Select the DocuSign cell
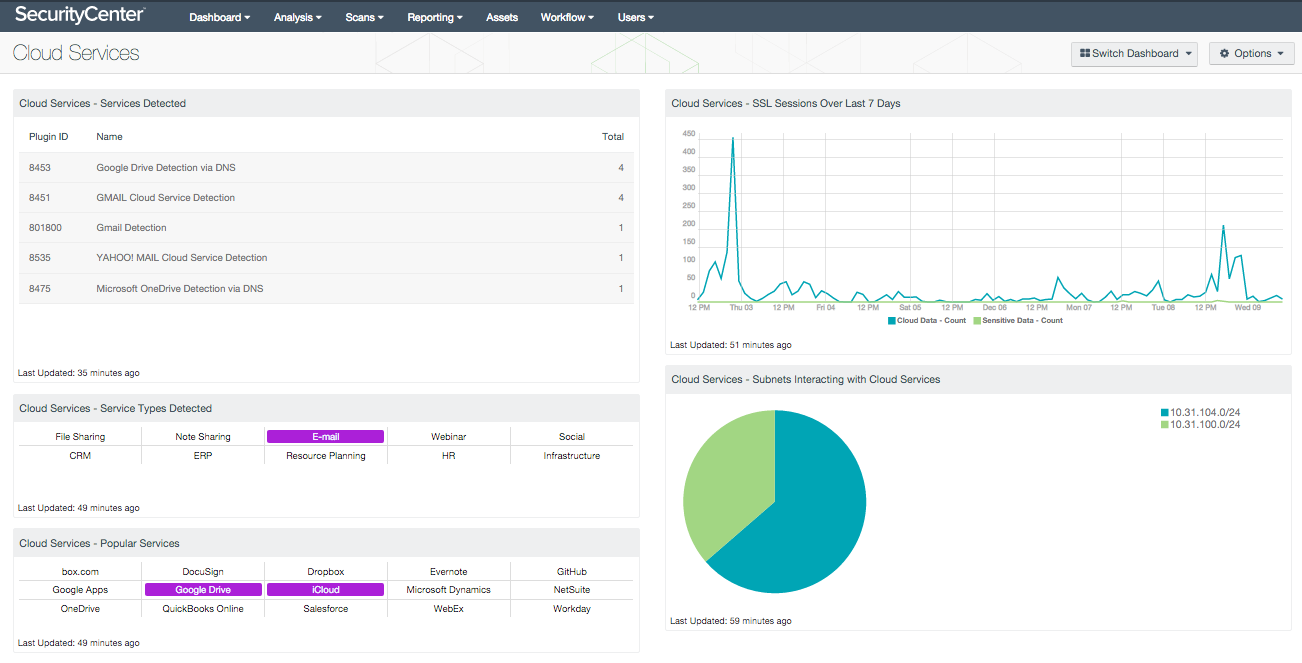 coord(203,572)
